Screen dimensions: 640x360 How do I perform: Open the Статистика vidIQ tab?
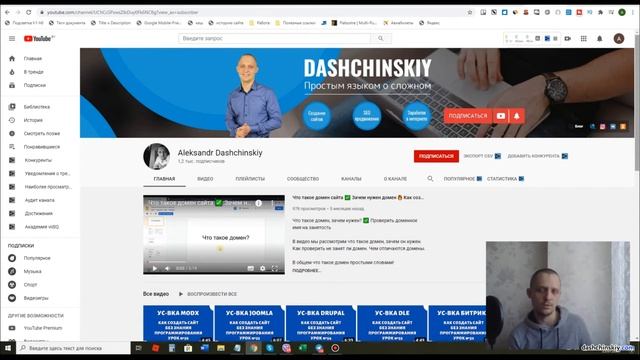[x=506, y=179]
